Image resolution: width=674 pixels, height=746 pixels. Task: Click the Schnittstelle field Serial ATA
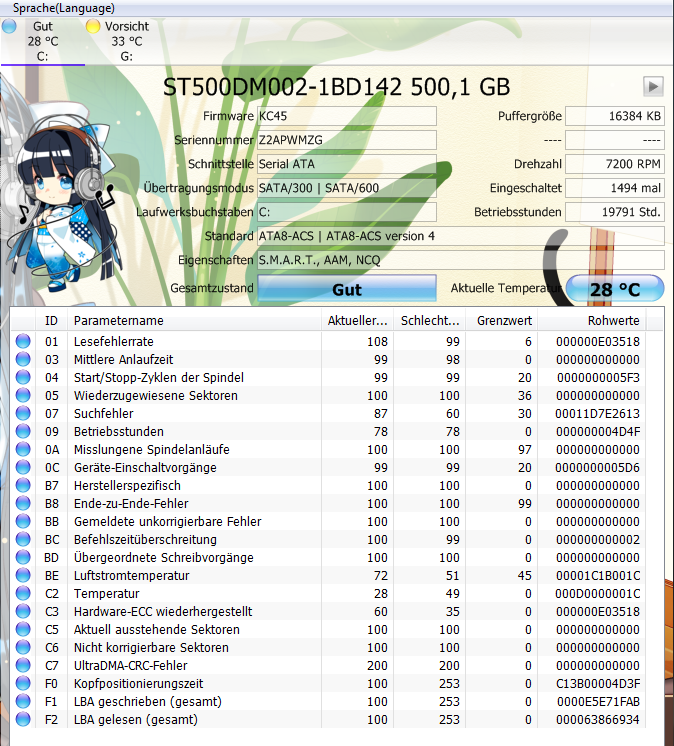click(347, 164)
